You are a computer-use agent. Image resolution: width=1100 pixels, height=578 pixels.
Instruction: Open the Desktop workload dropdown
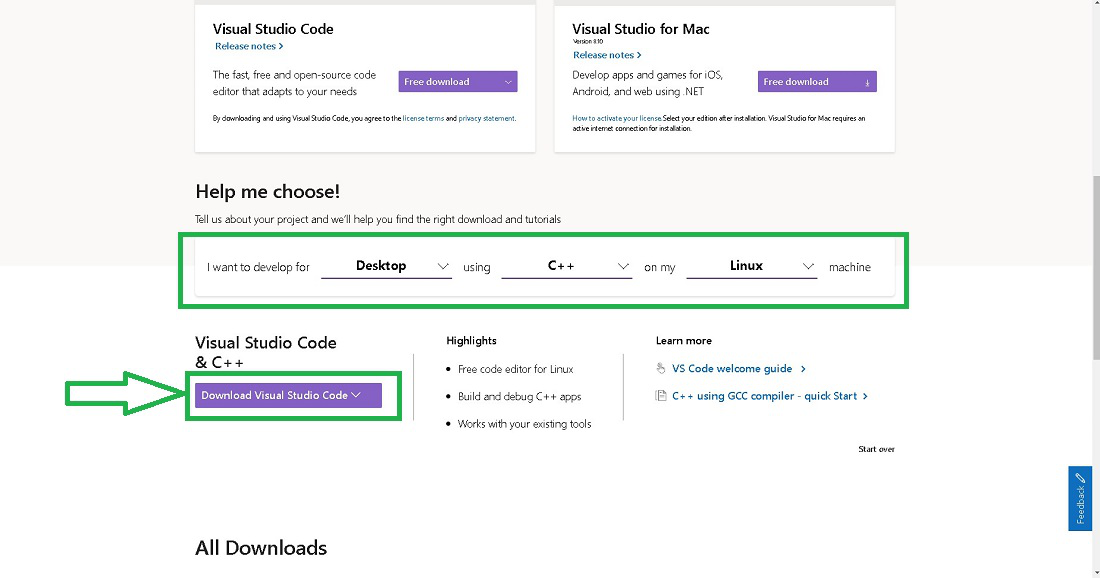pos(386,266)
